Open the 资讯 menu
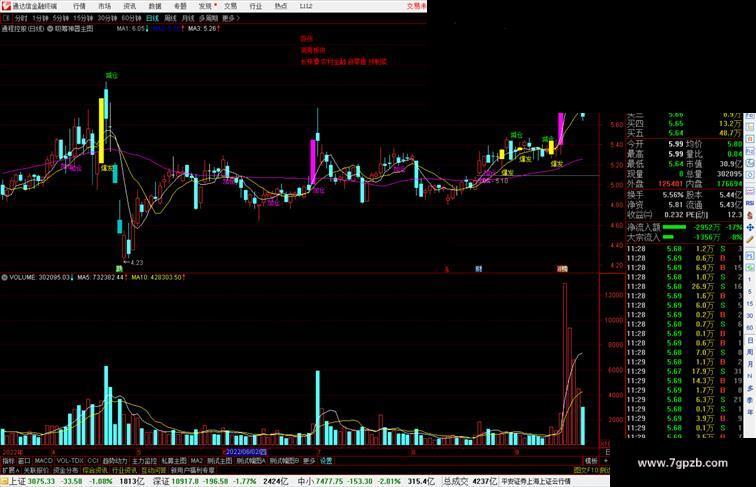756x487 pixels. (129, 6)
